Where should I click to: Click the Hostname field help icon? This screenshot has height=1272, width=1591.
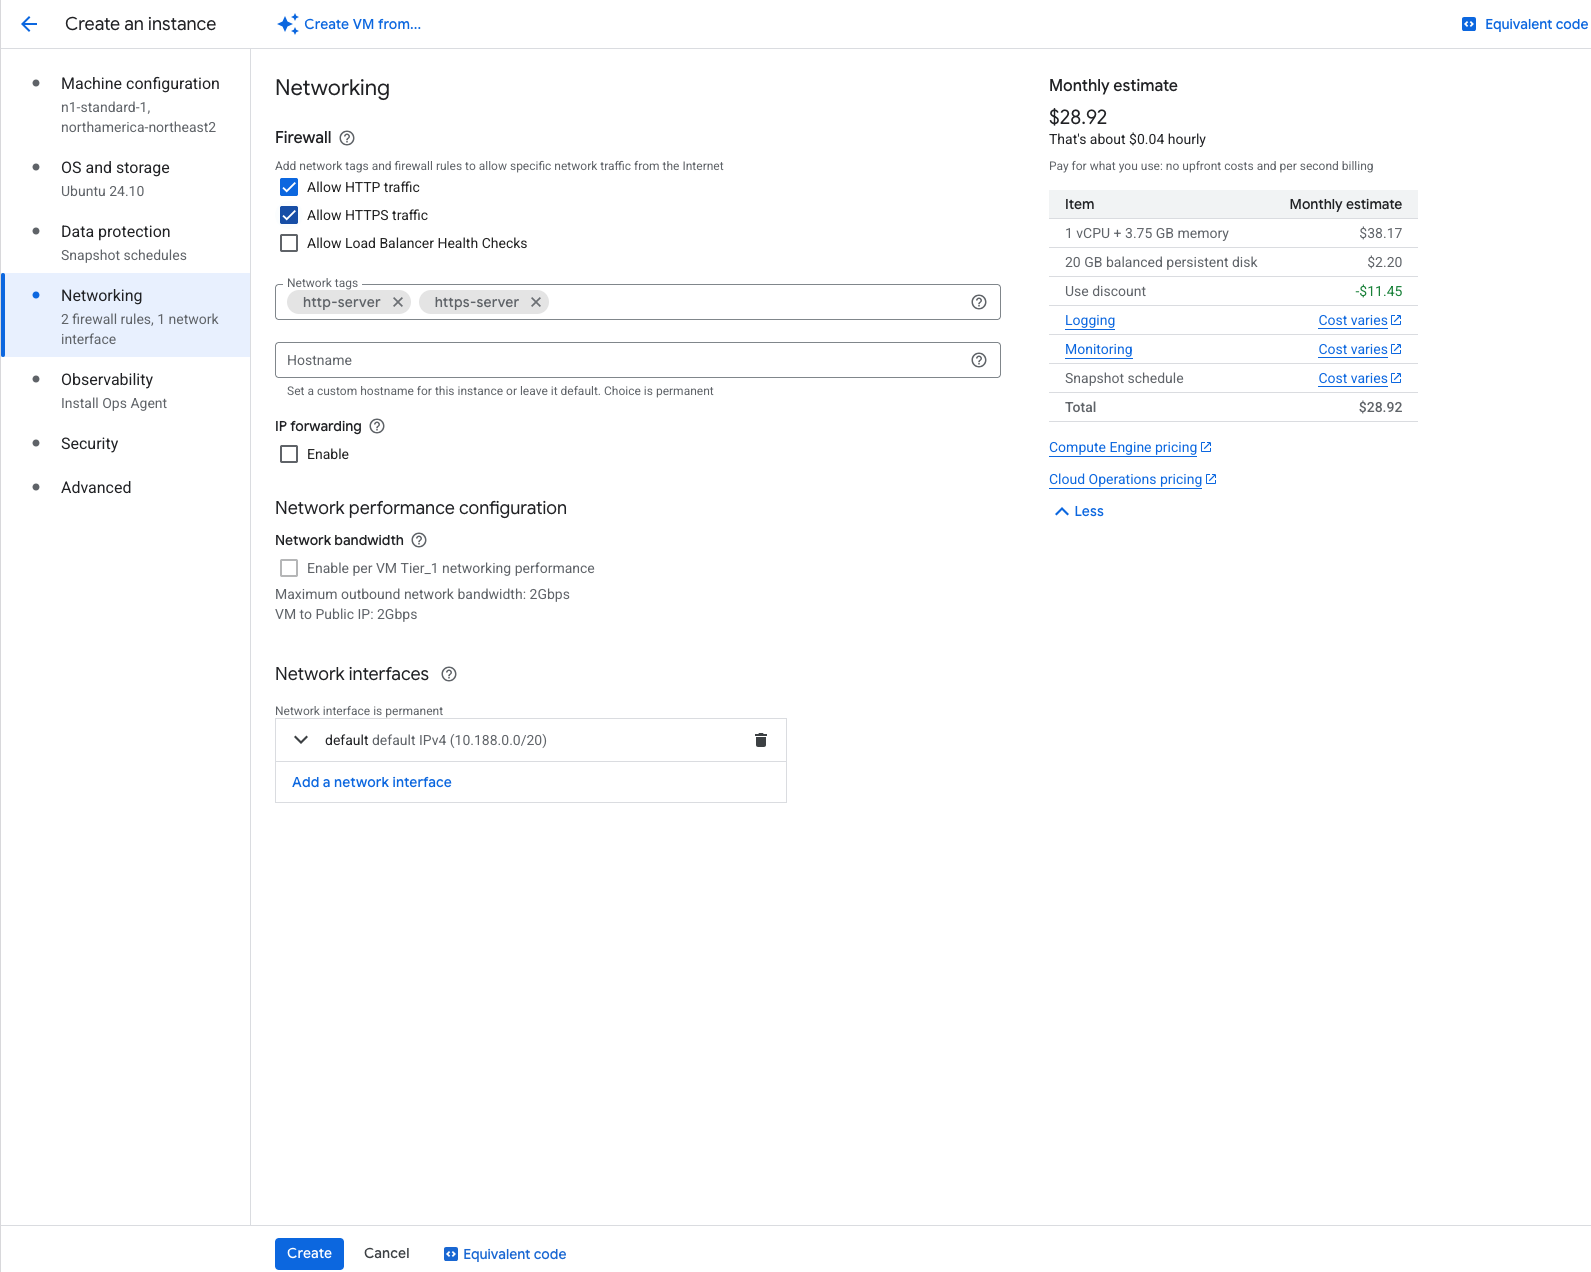click(979, 360)
